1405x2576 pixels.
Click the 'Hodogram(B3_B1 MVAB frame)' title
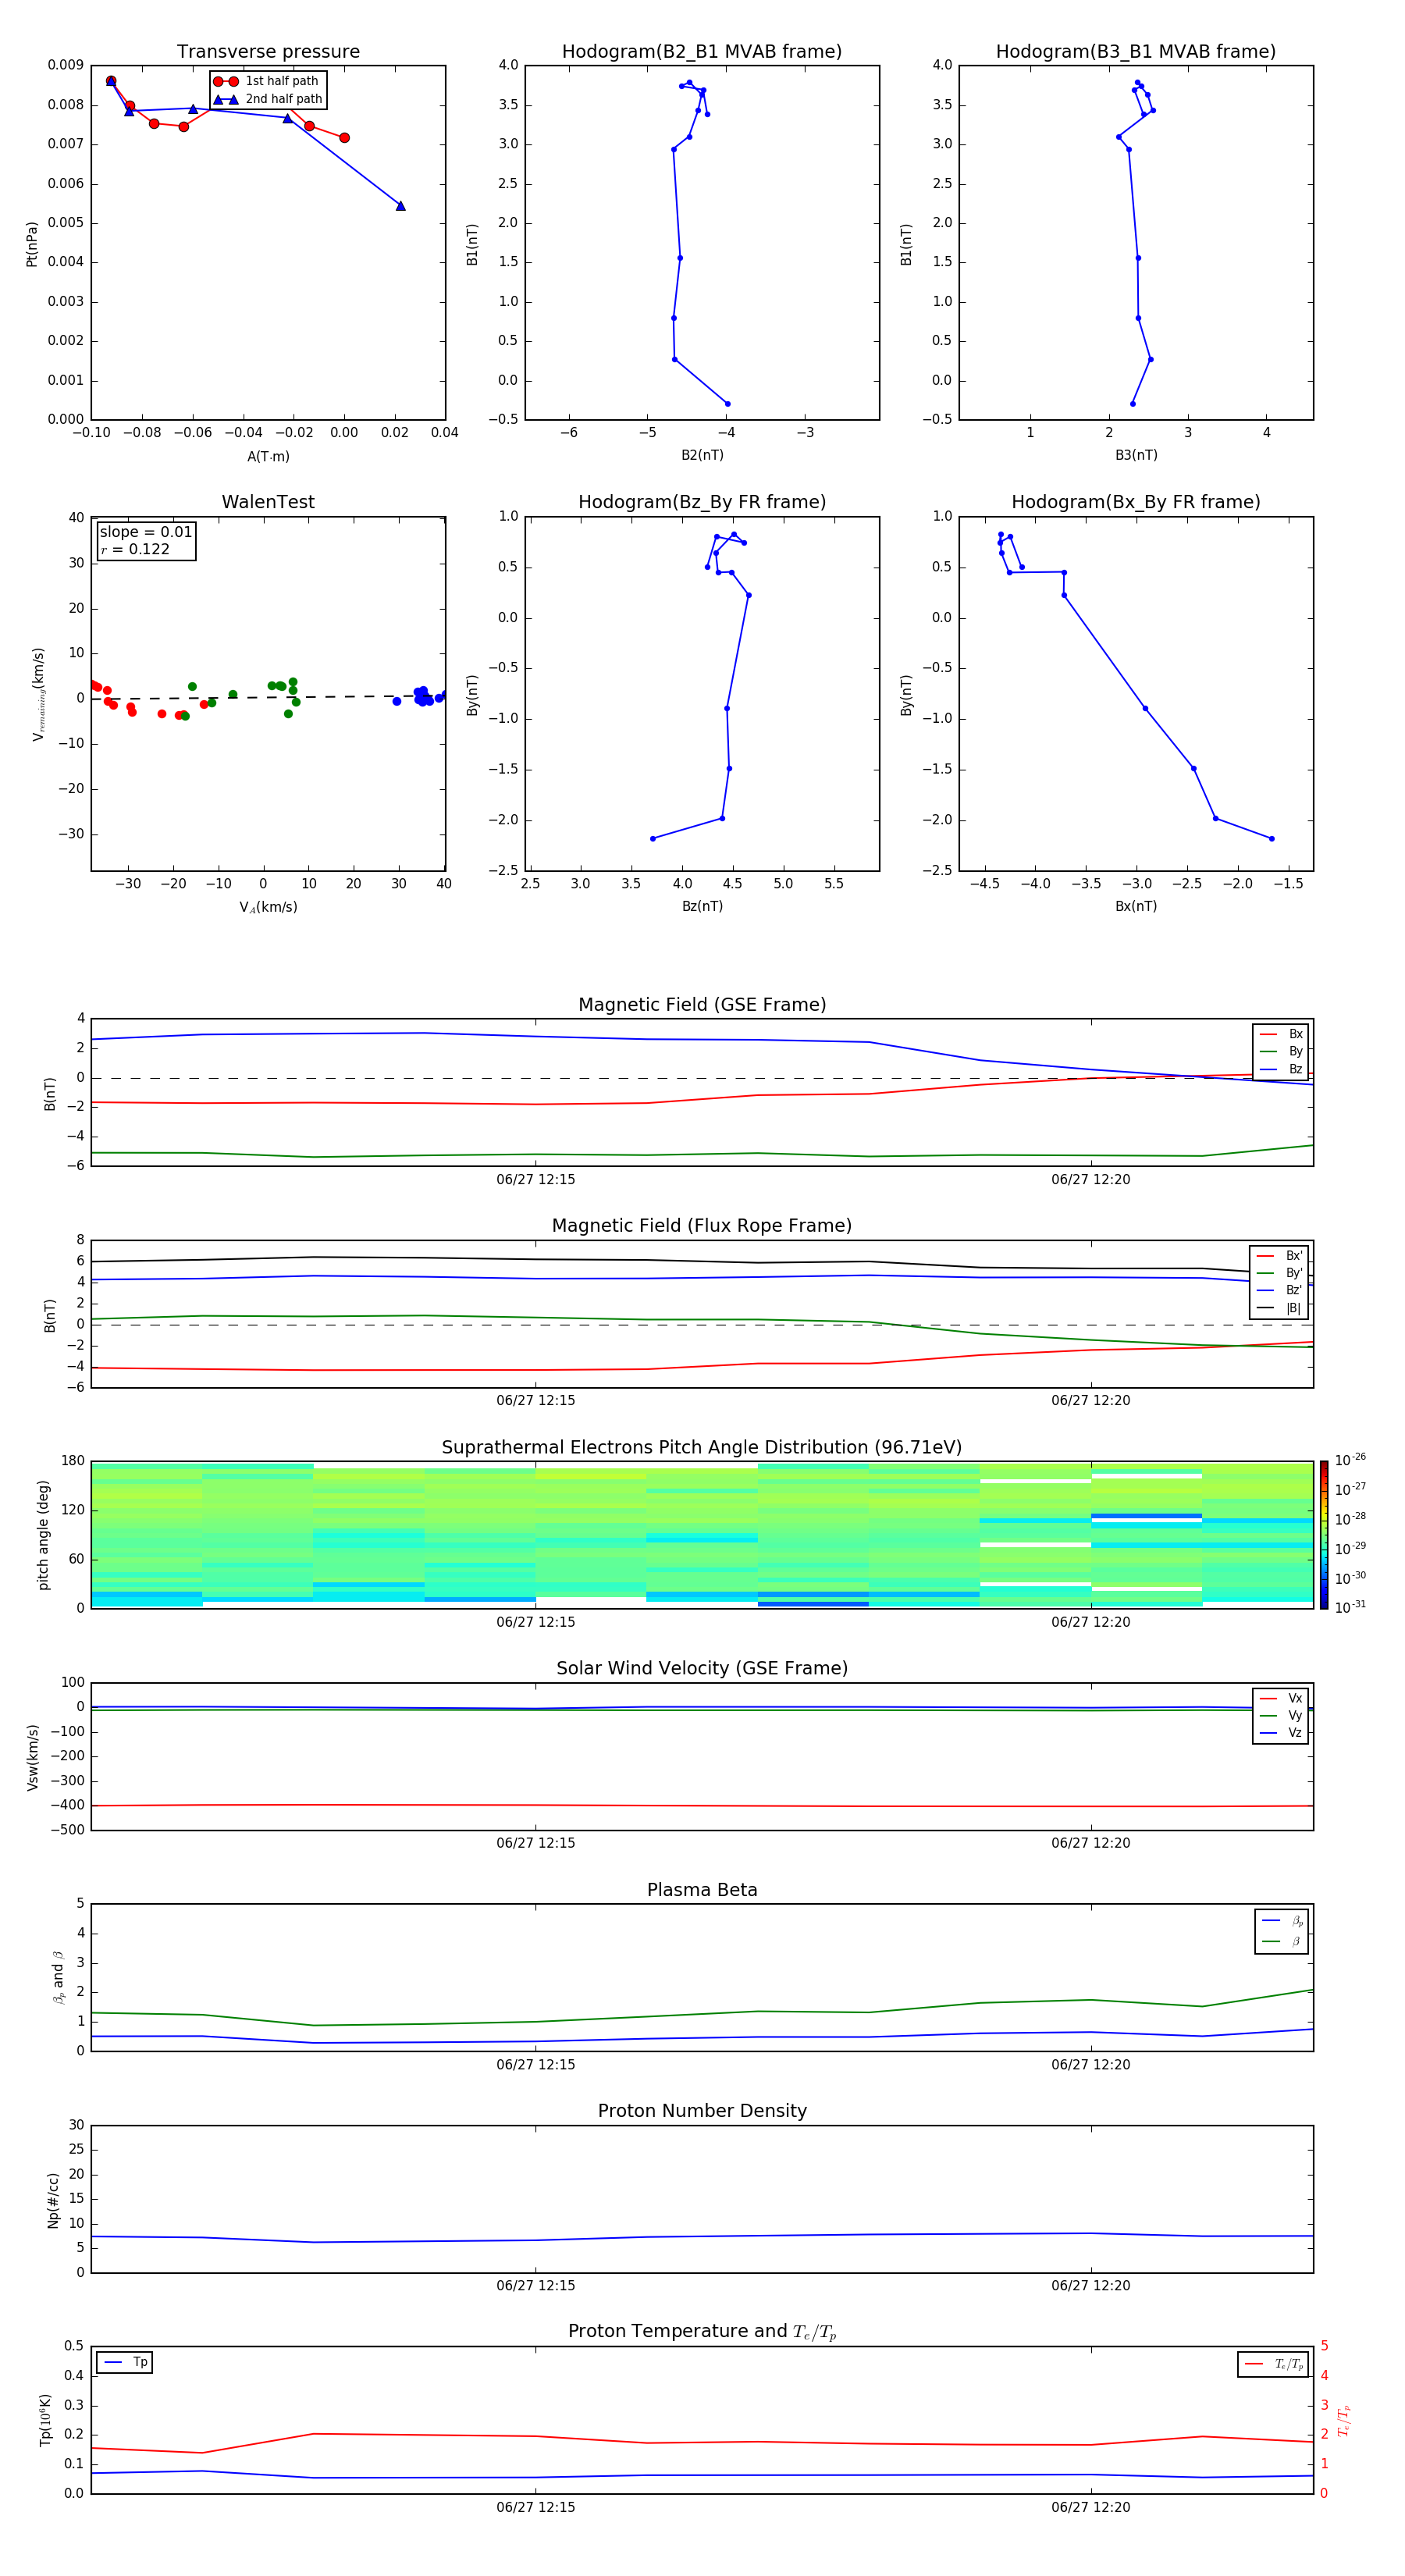point(1136,52)
